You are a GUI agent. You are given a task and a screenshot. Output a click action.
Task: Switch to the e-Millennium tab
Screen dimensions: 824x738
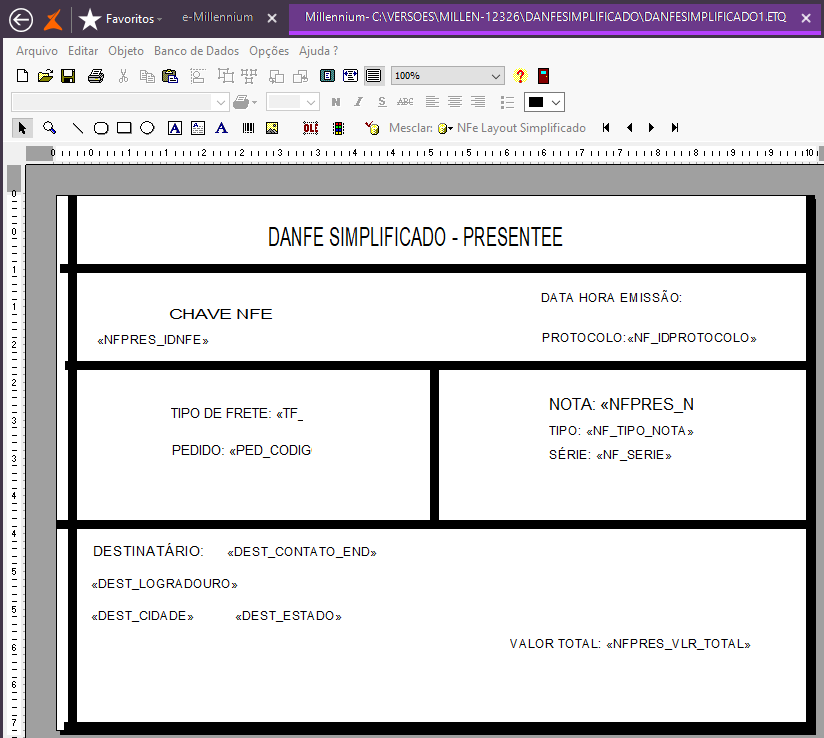click(218, 17)
